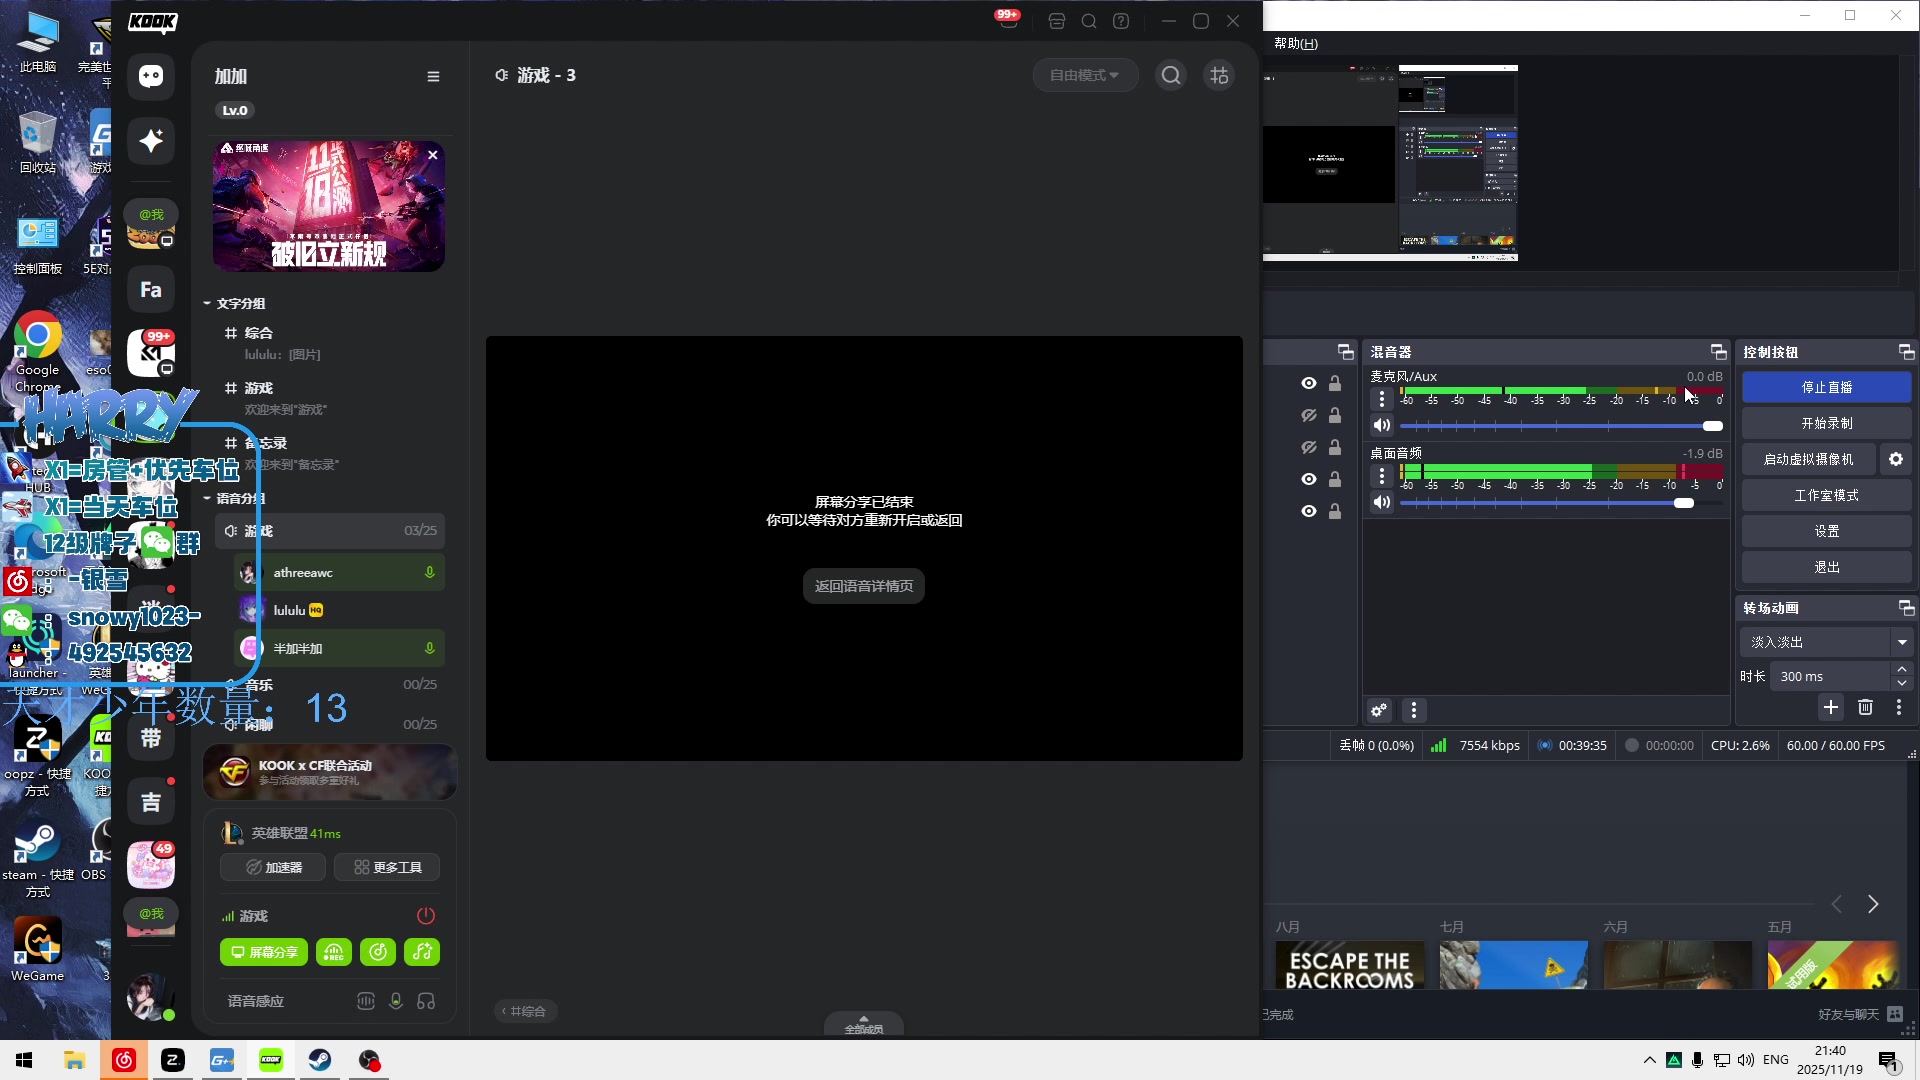Click 返回语音详情页 button
Viewport: 1920px width, 1080px height.
(x=864, y=586)
